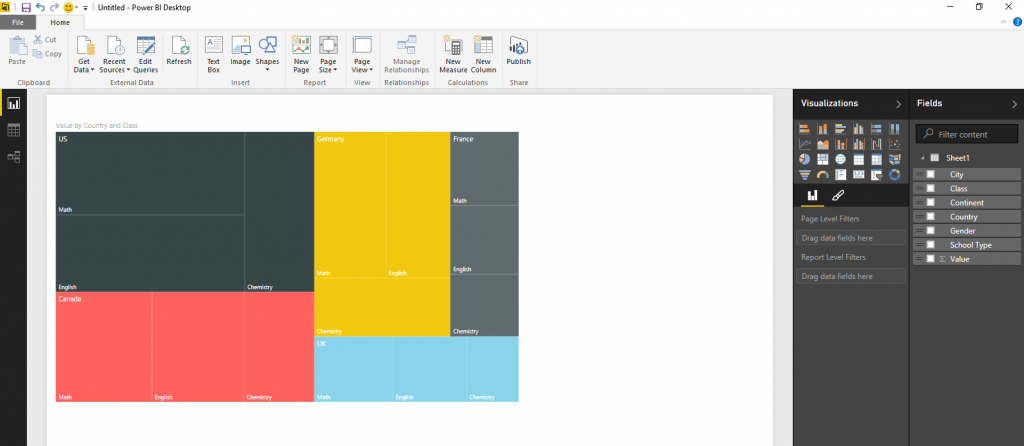Click the Report Level Filters drop well
1024x446 pixels.
(x=851, y=276)
